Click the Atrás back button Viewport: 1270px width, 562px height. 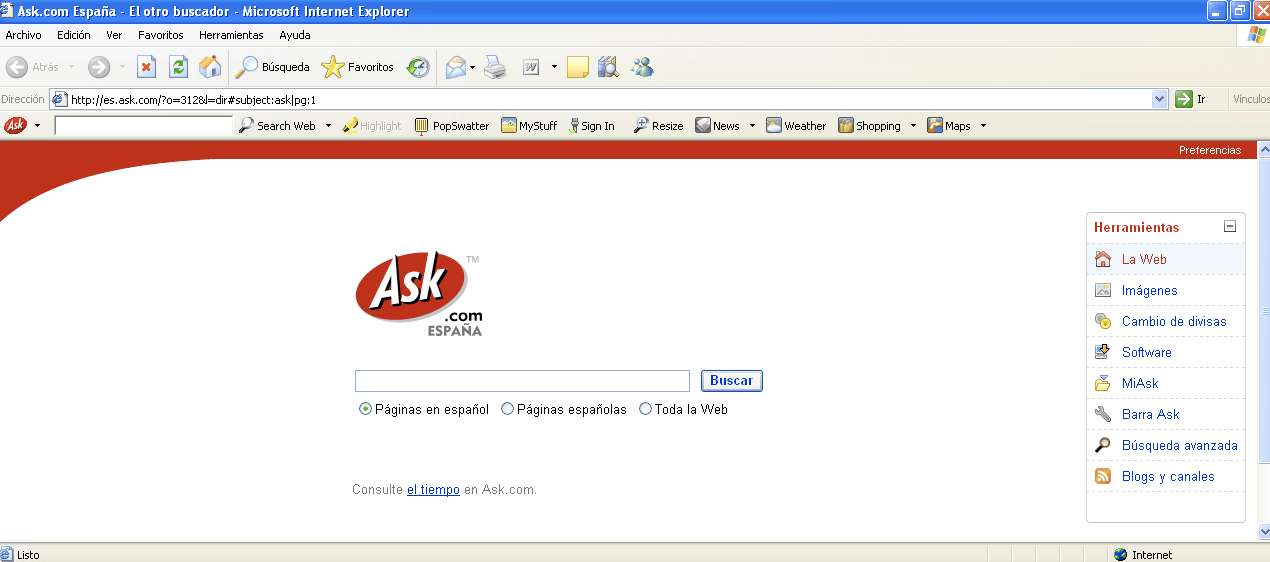pyautogui.click(x=33, y=67)
